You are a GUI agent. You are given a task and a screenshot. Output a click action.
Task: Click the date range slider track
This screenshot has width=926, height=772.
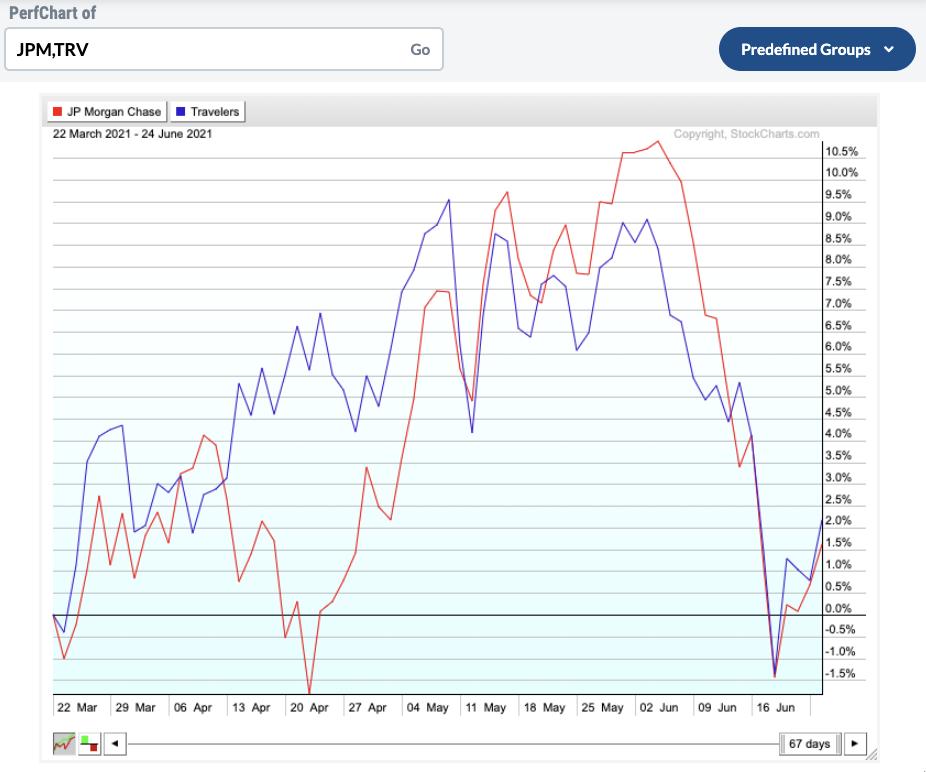[x=450, y=744]
